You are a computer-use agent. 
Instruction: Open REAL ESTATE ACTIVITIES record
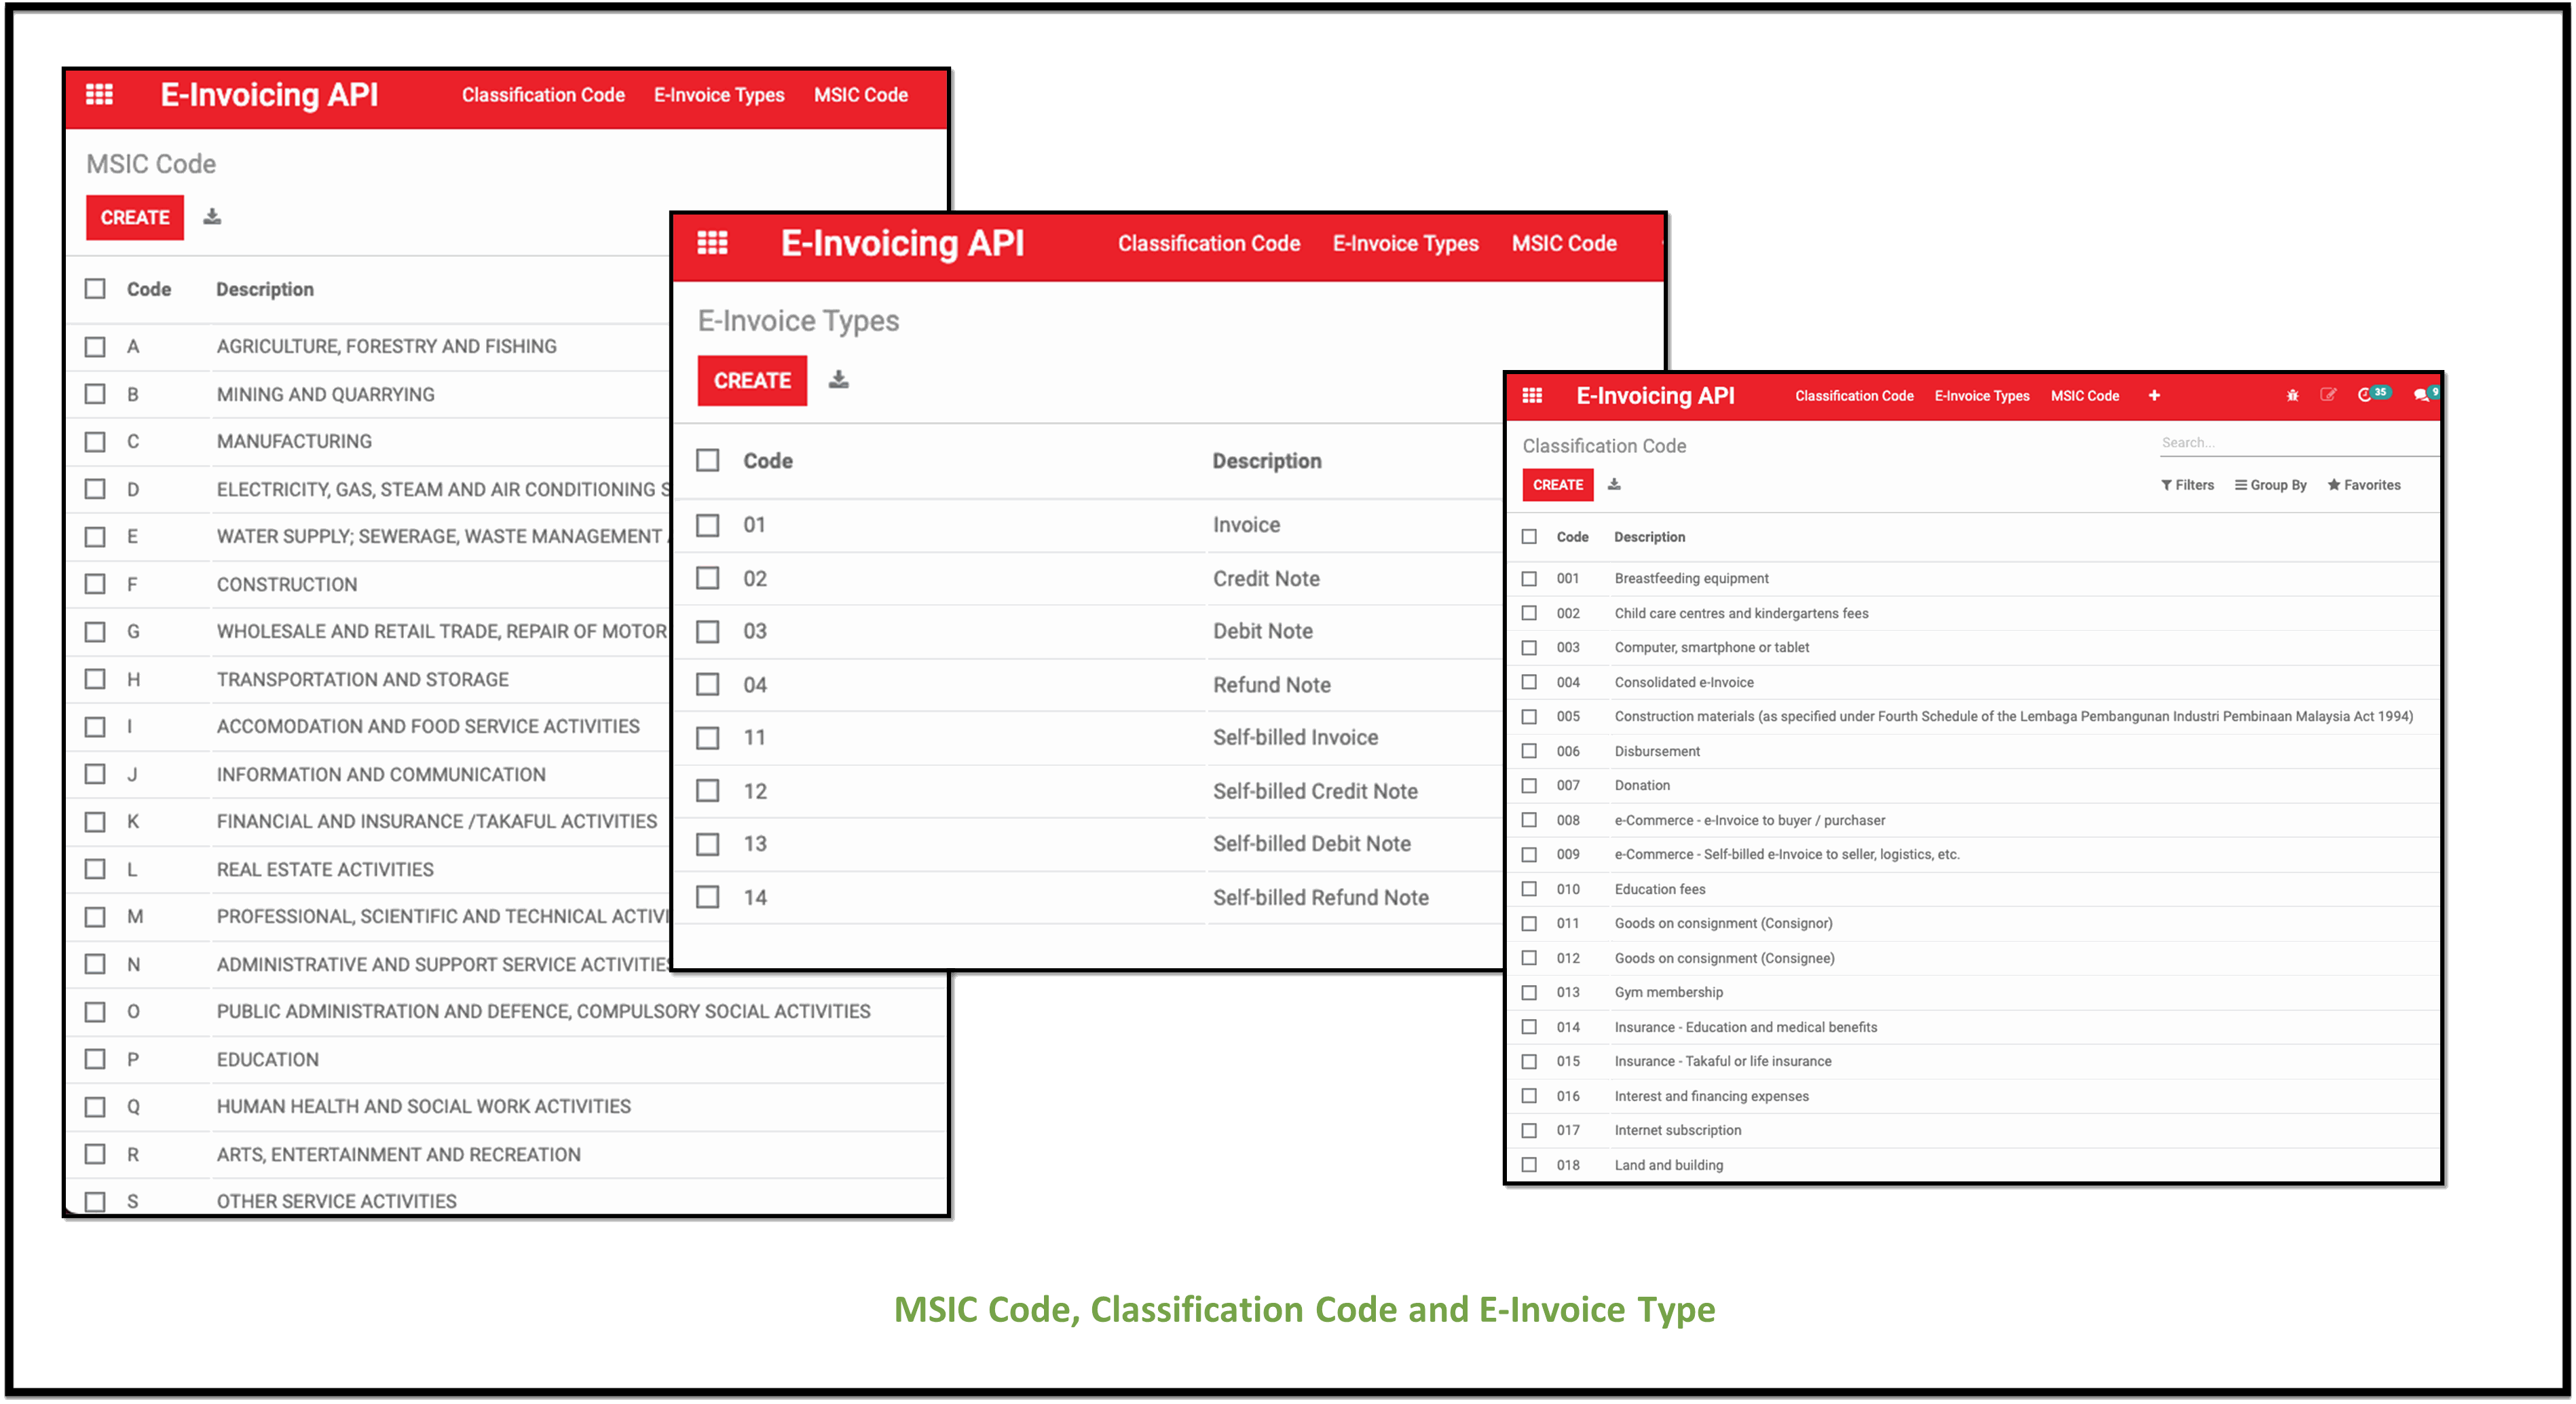[x=325, y=869]
